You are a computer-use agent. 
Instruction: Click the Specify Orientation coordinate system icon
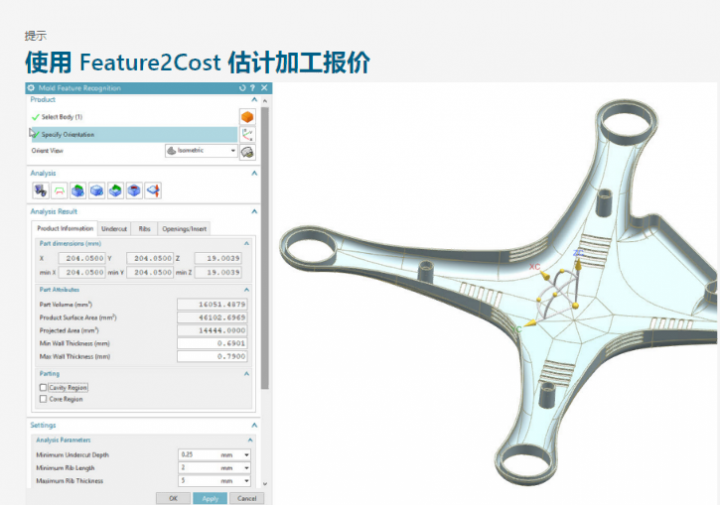pos(247,135)
